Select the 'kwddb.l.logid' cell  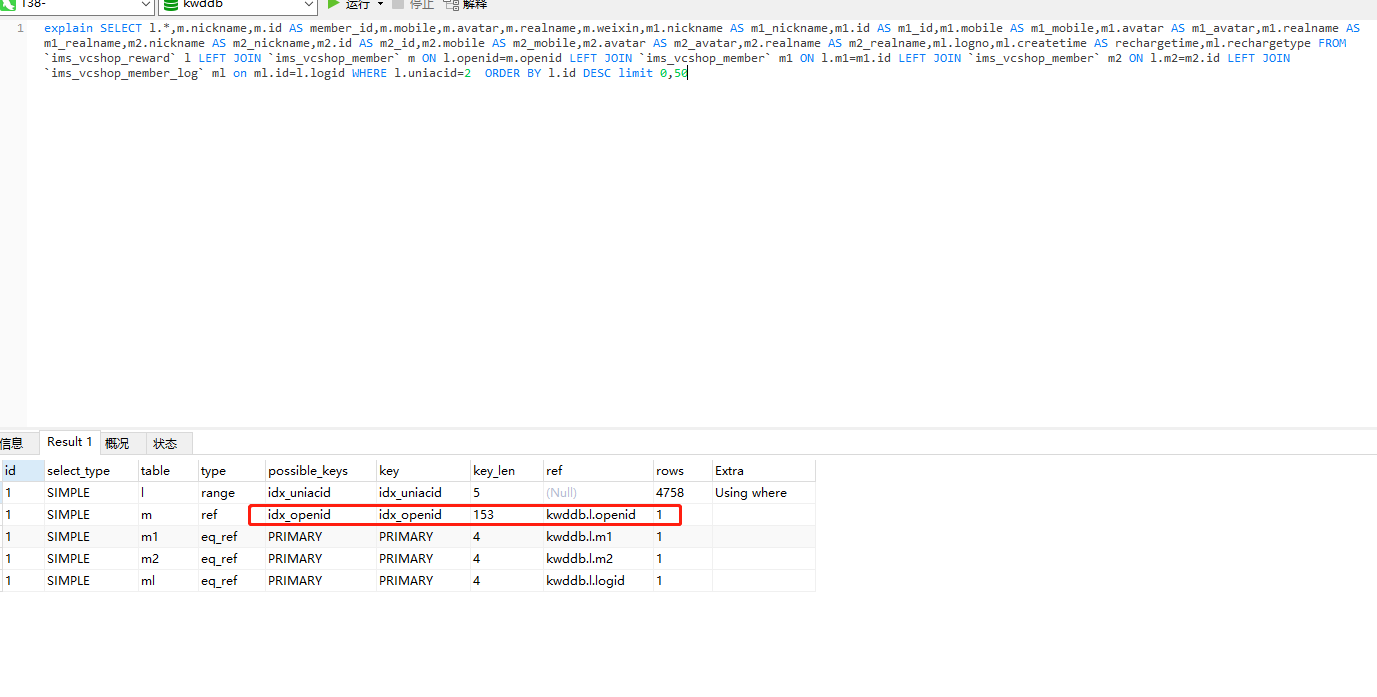tap(598, 580)
